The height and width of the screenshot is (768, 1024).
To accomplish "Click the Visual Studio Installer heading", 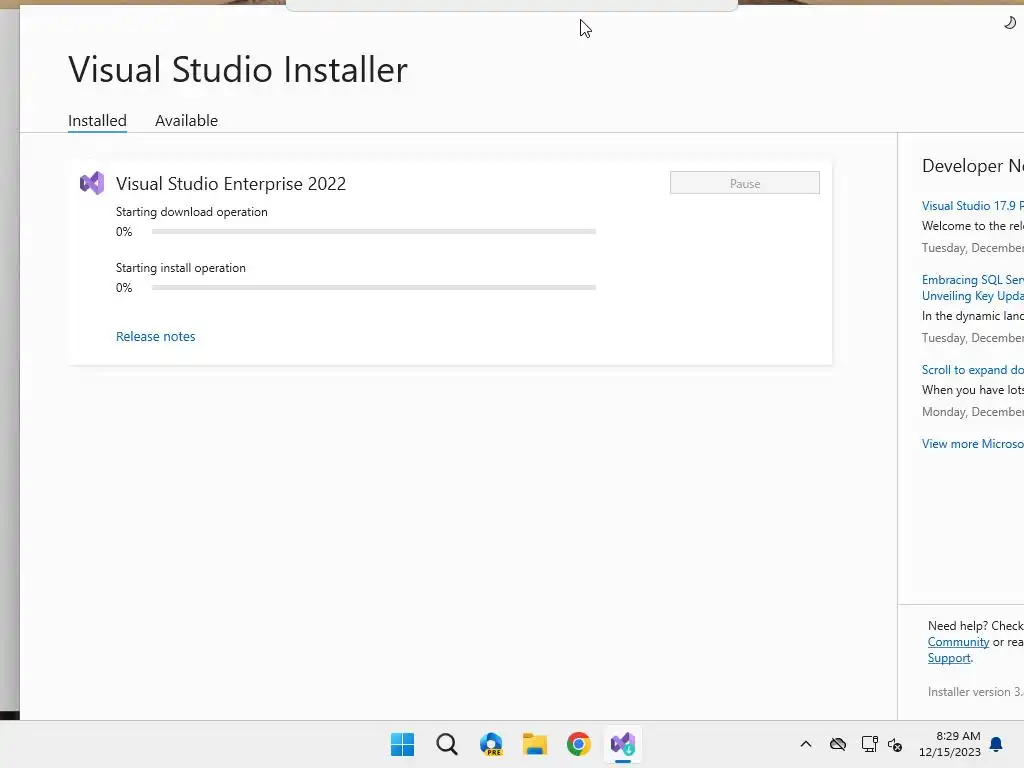I will pos(238,69).
